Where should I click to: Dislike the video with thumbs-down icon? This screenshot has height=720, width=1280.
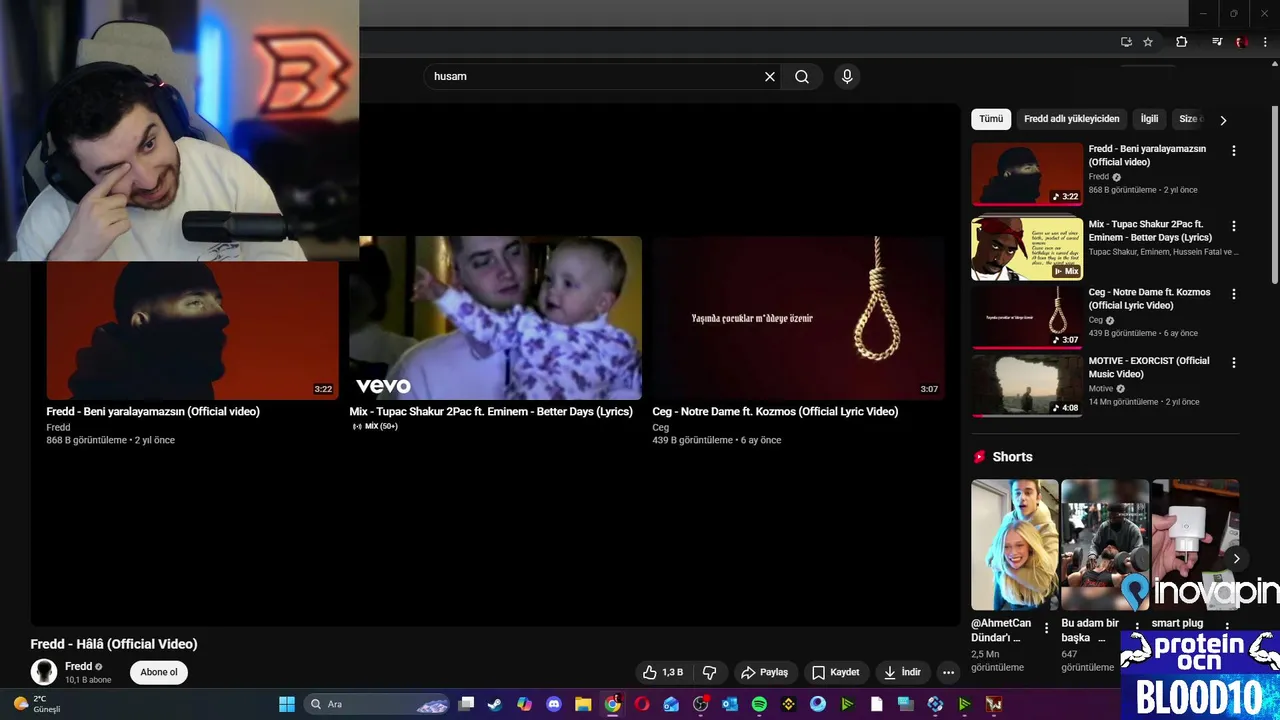click(x=710, y=672)
